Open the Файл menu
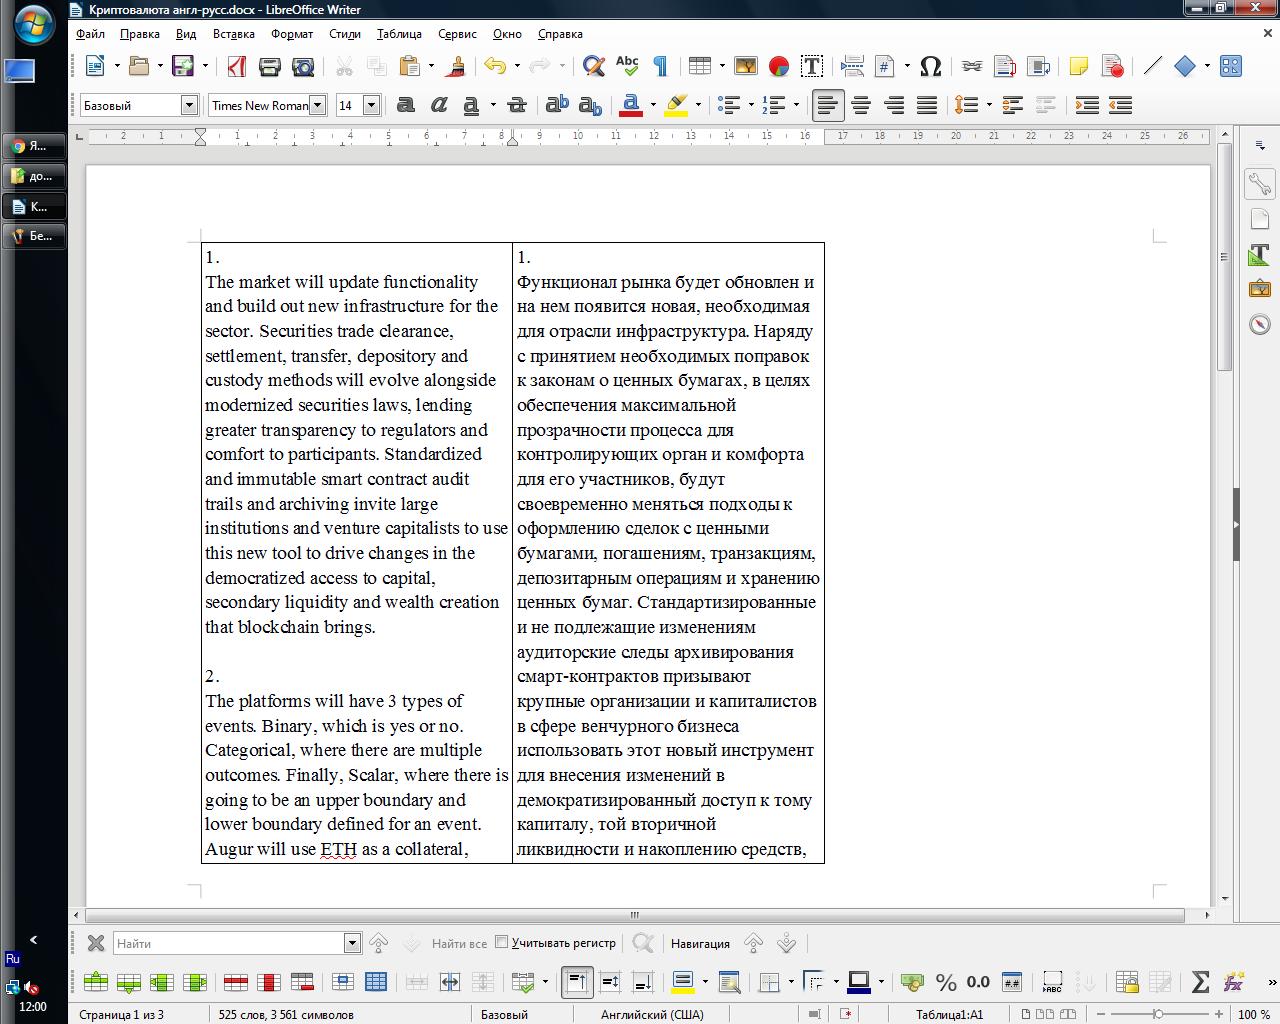The width and height of the screenshot is (1280, 1024). click(90, 34)
